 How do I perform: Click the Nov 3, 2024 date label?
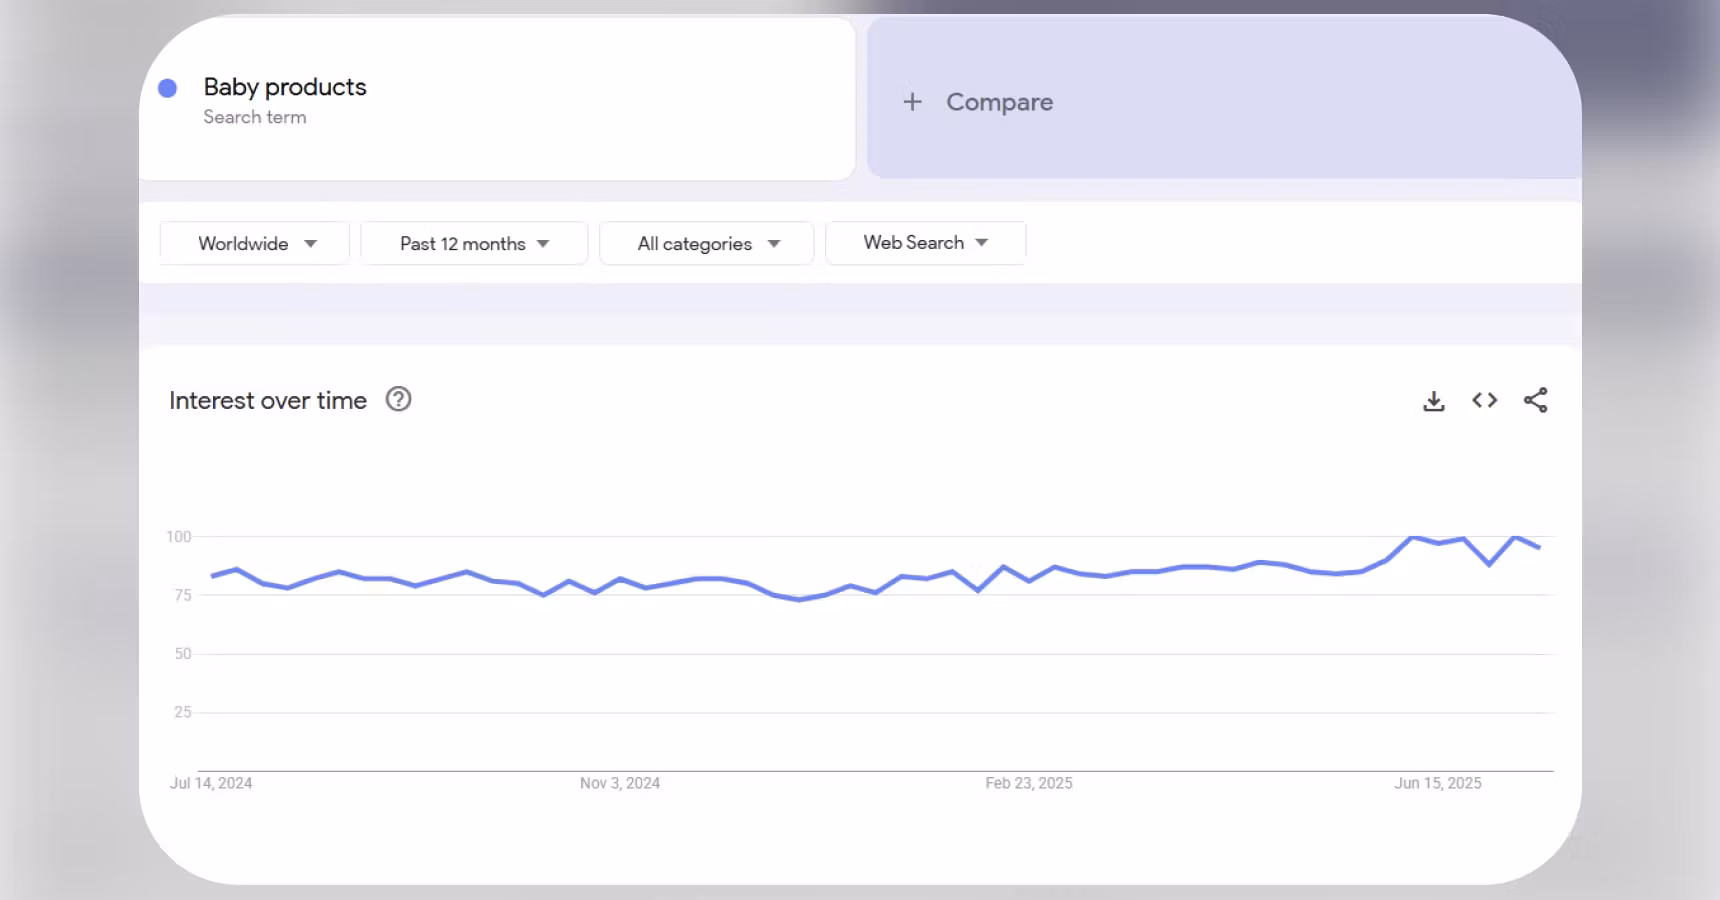[x=620, y=783]
